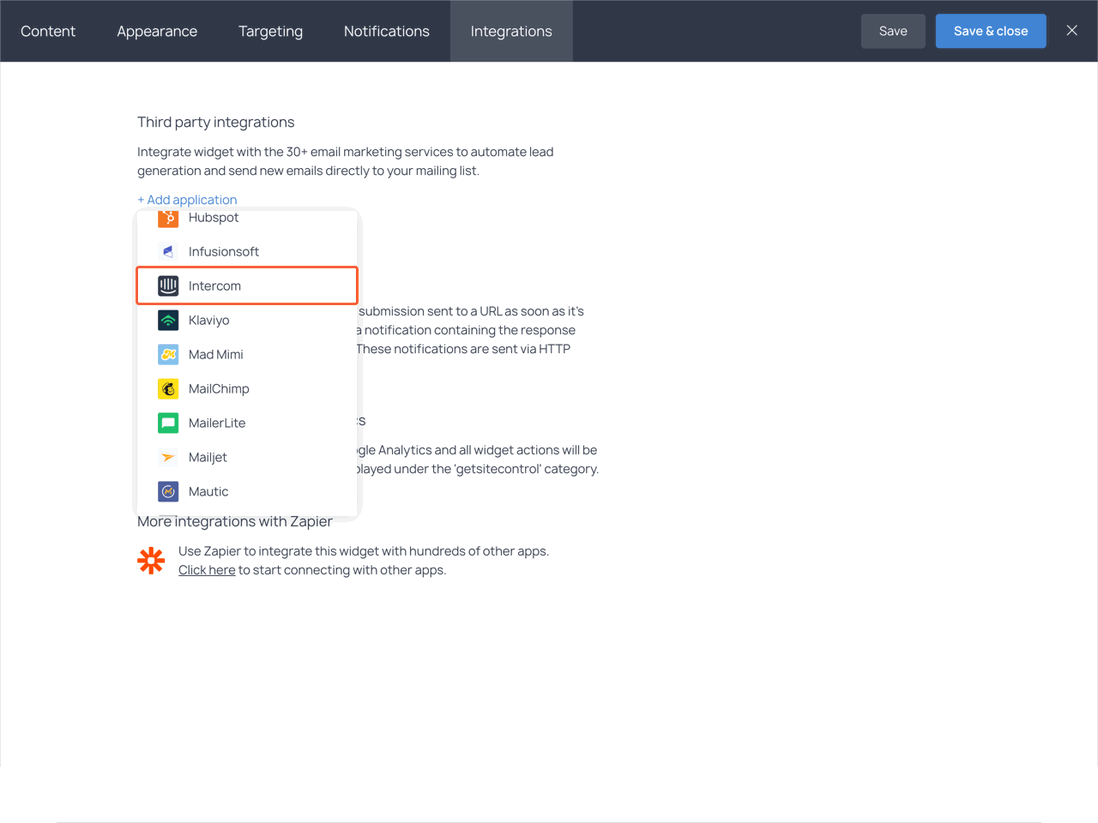This screenshot has height=823, width=1098.
Task: Switch to the Appearance tab
Action: [x=156, y=30]
